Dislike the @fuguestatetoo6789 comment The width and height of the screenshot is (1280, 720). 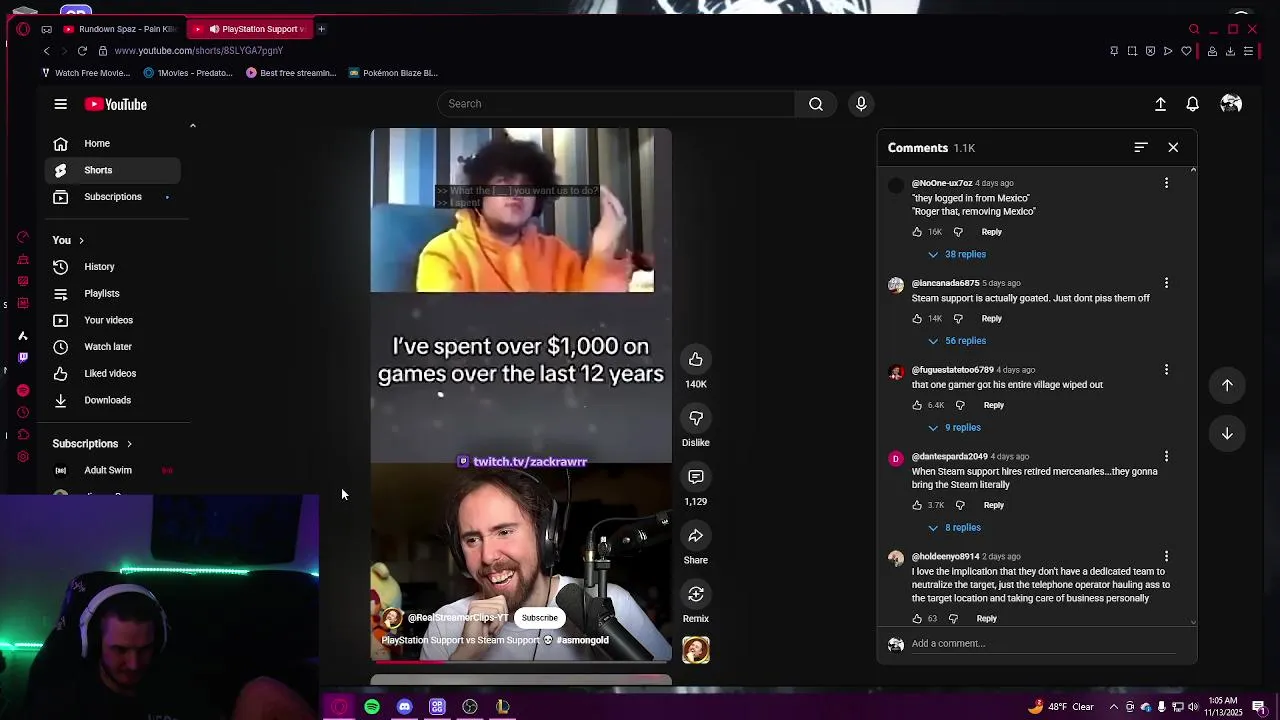(x=960, y=405)
